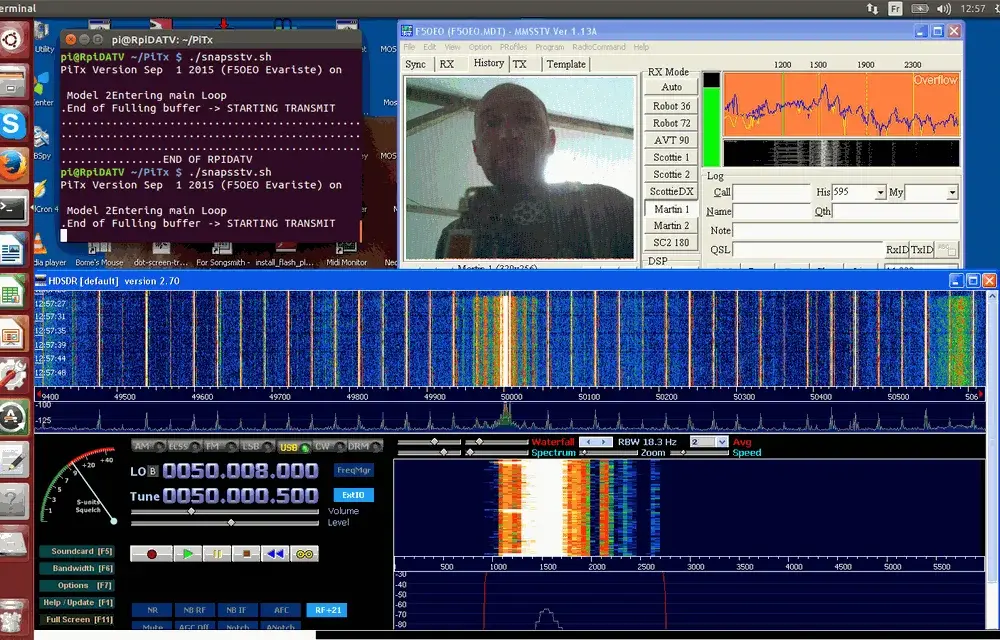1000x640 pixels.
Task: Click the greyed MMSSTV button right of TxID
Action: click(947, 249)
